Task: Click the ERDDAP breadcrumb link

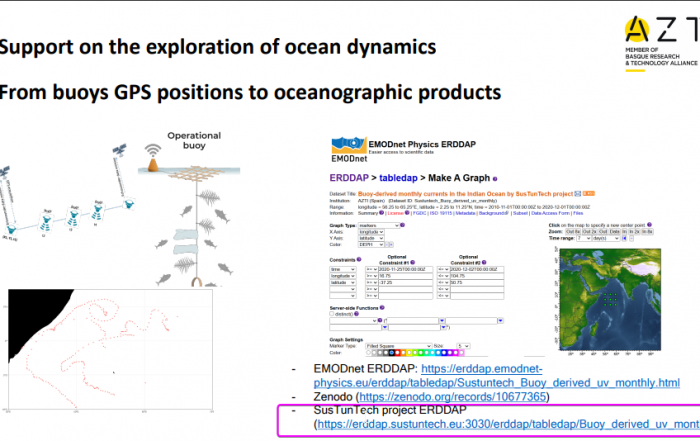Action: [349, 178]
